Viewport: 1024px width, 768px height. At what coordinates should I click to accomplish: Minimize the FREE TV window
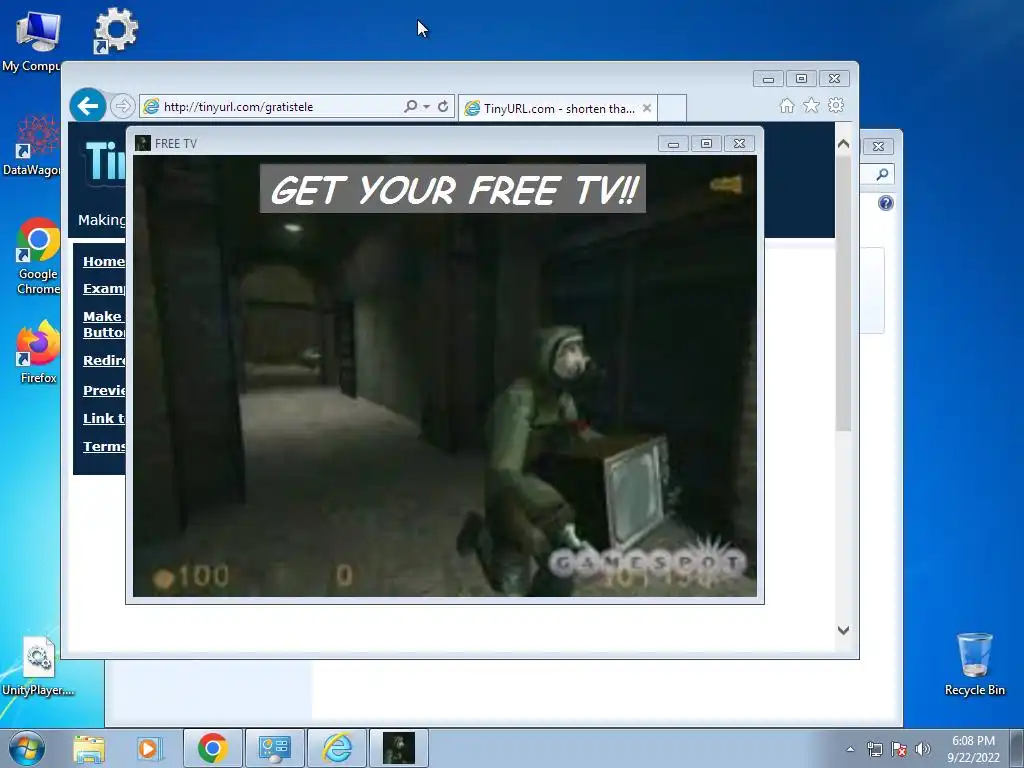click(673, 144)
